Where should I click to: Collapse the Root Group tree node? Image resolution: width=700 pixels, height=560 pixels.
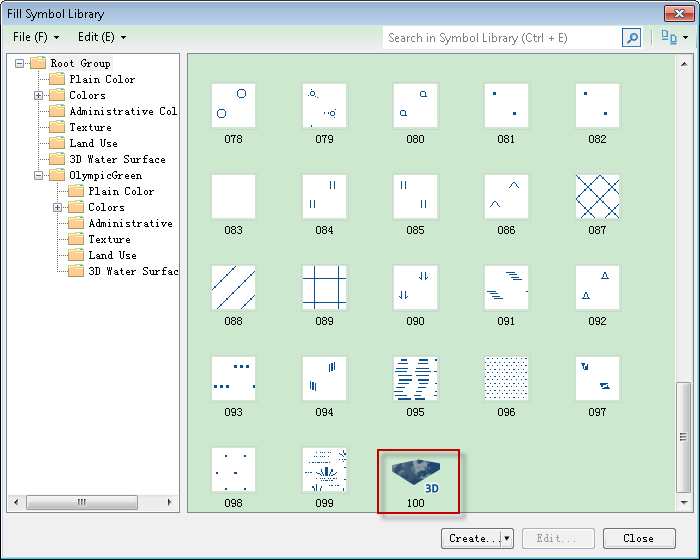pos(21,63)
